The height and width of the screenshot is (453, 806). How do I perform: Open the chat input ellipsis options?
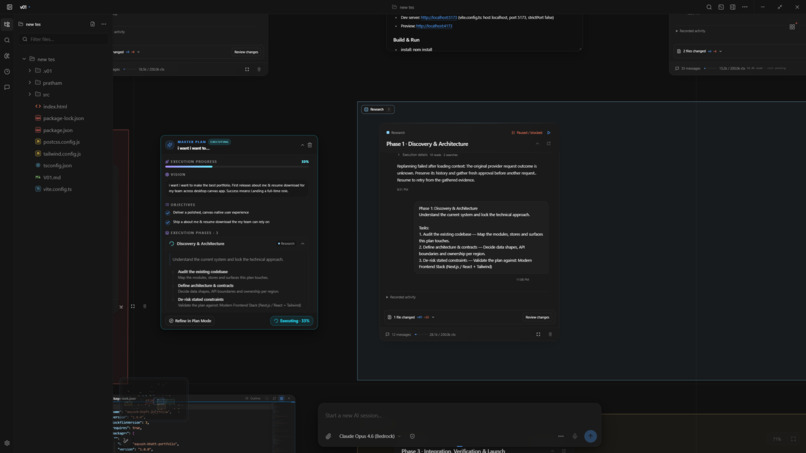coord(561,436)
